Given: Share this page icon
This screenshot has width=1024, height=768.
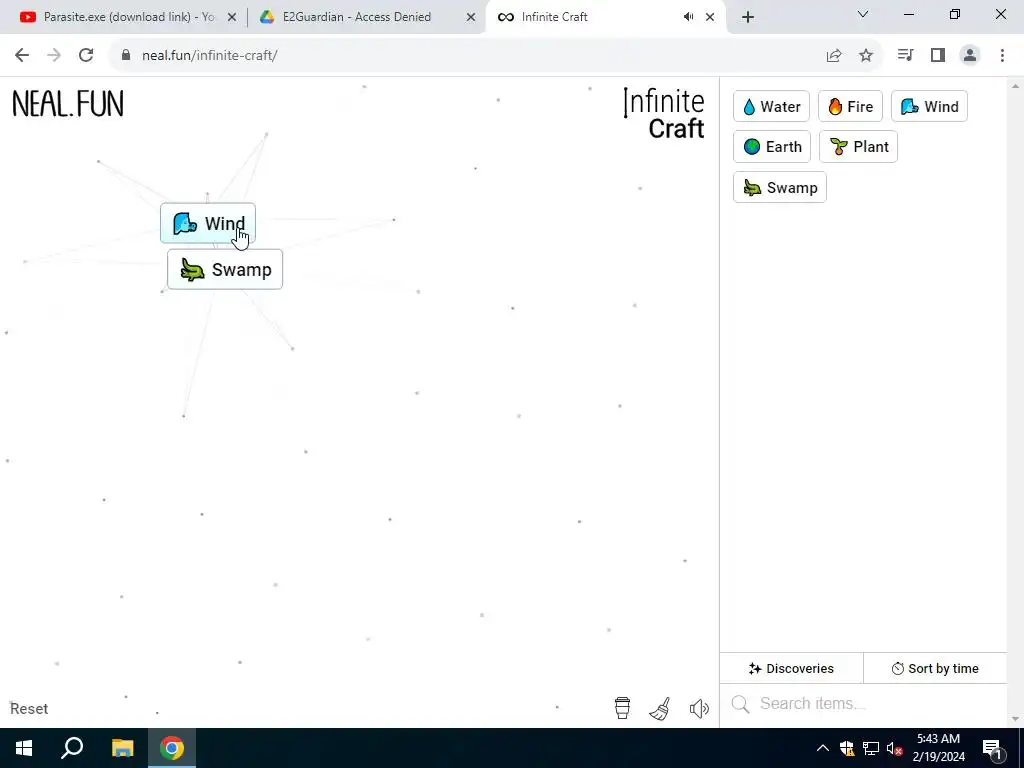Looking at the screenshot, I should click(834, 56).
